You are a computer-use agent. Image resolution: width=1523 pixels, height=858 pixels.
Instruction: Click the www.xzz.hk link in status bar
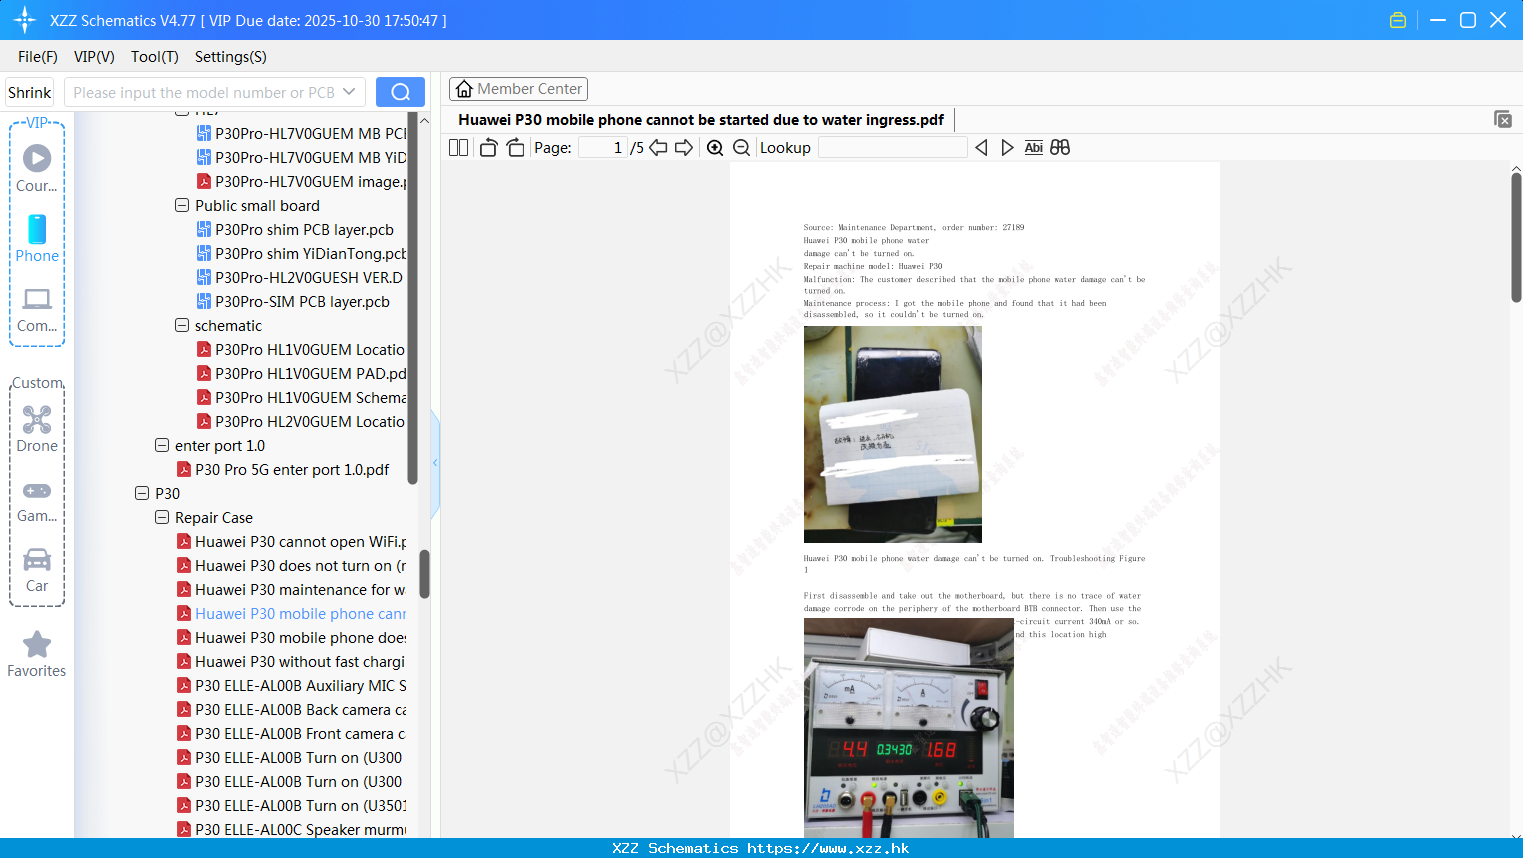click(828, 848)
